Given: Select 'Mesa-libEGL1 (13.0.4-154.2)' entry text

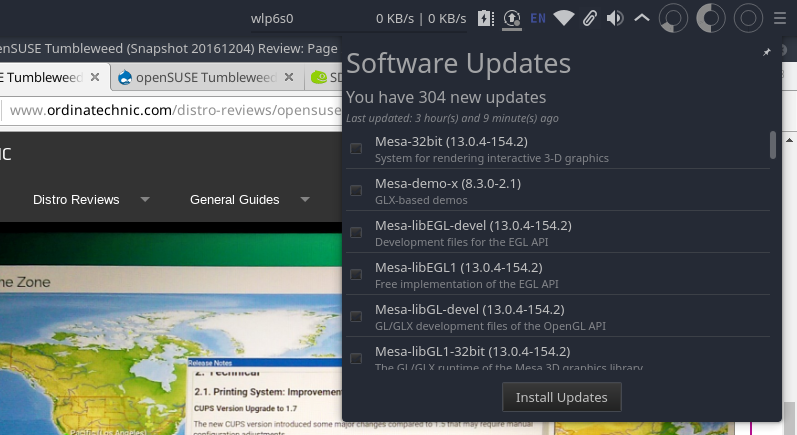Looking at the screenshot, I should pos(458,268).
